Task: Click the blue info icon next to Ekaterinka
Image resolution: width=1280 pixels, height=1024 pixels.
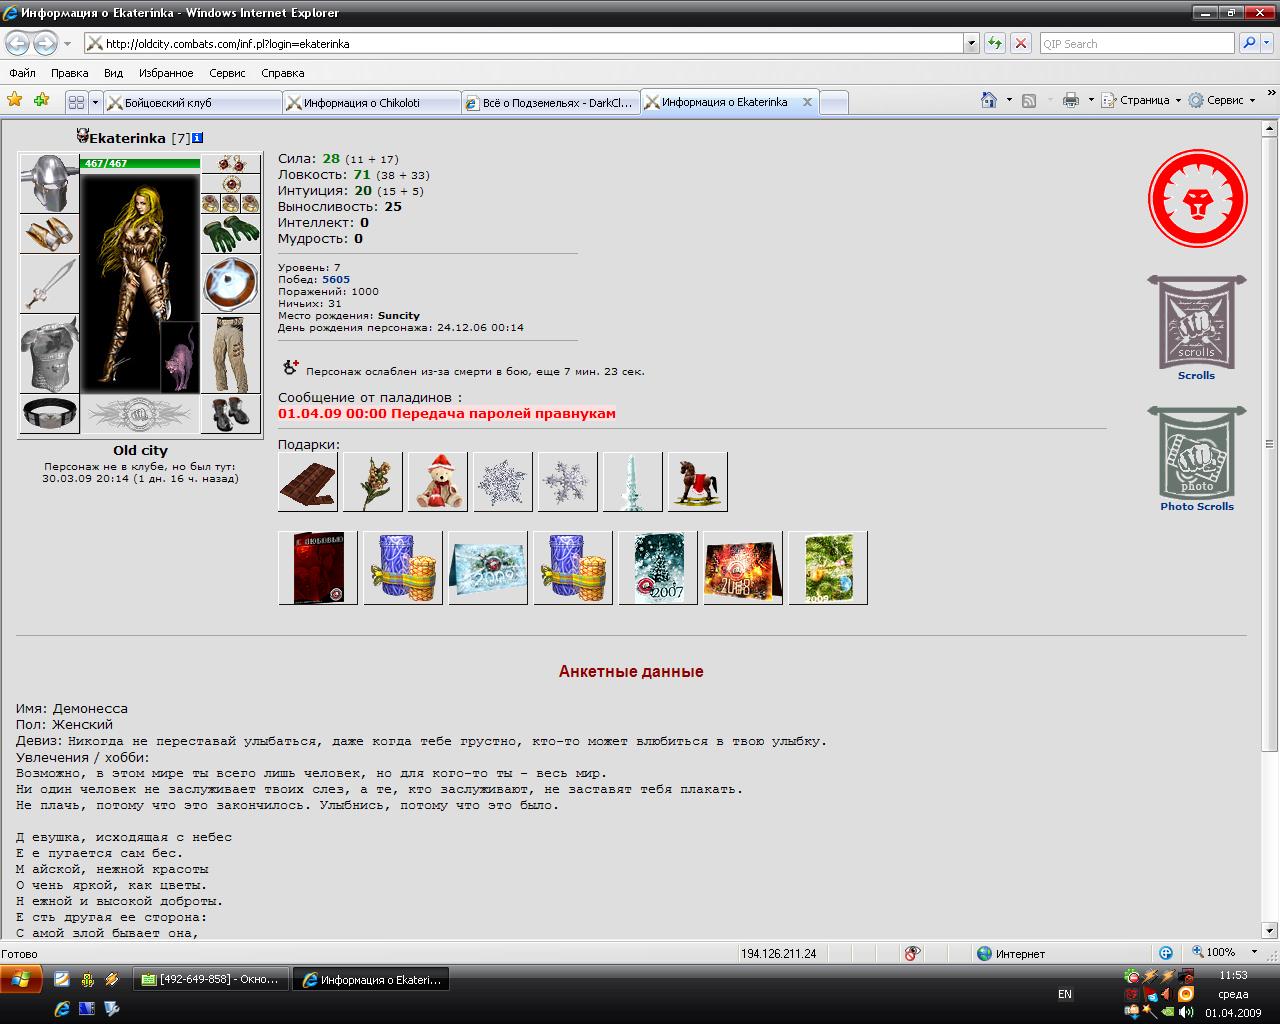Action: point(198,138)
